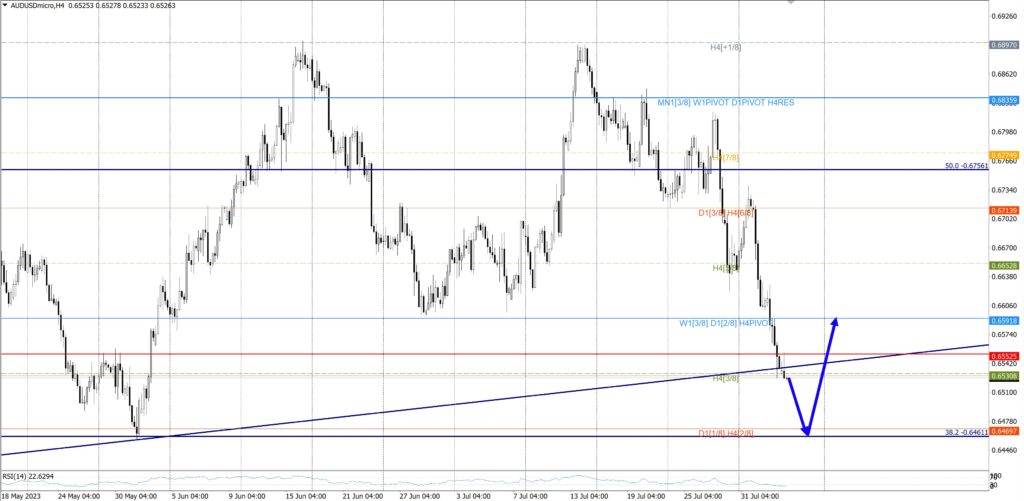This screenshot has height=501, width=1024.
Task: Click the blue 0.65918 price tag
Action: pos(1004,320)
